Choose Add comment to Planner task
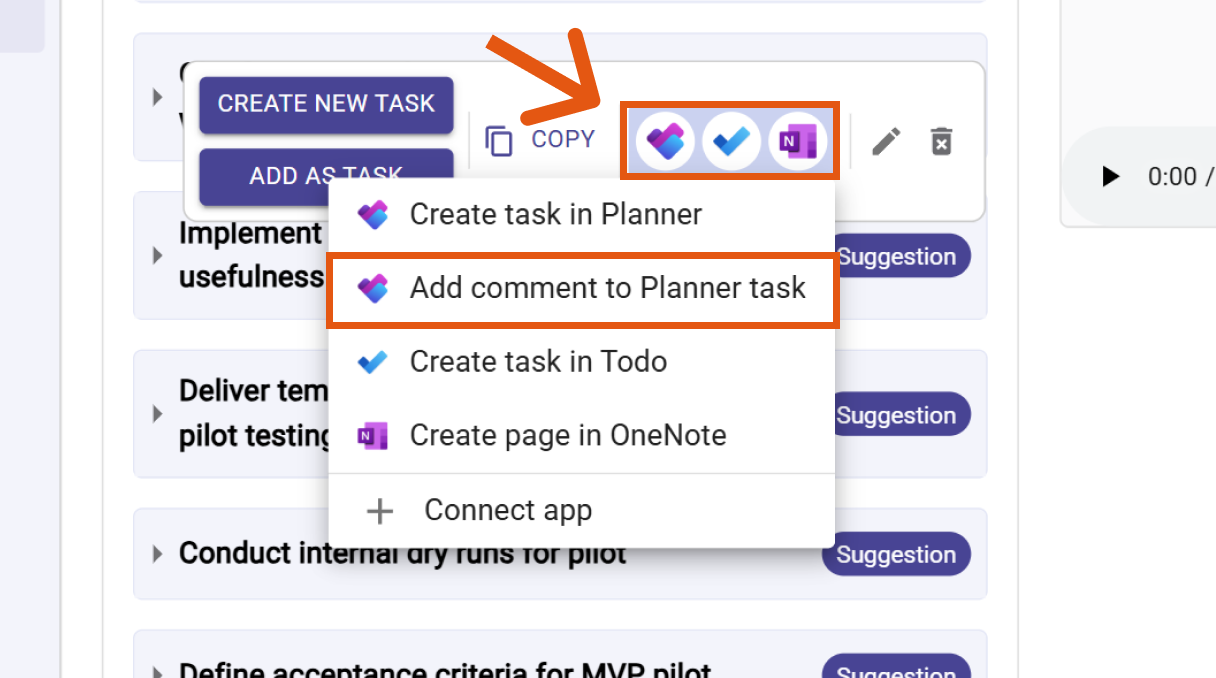 point(607,288)
